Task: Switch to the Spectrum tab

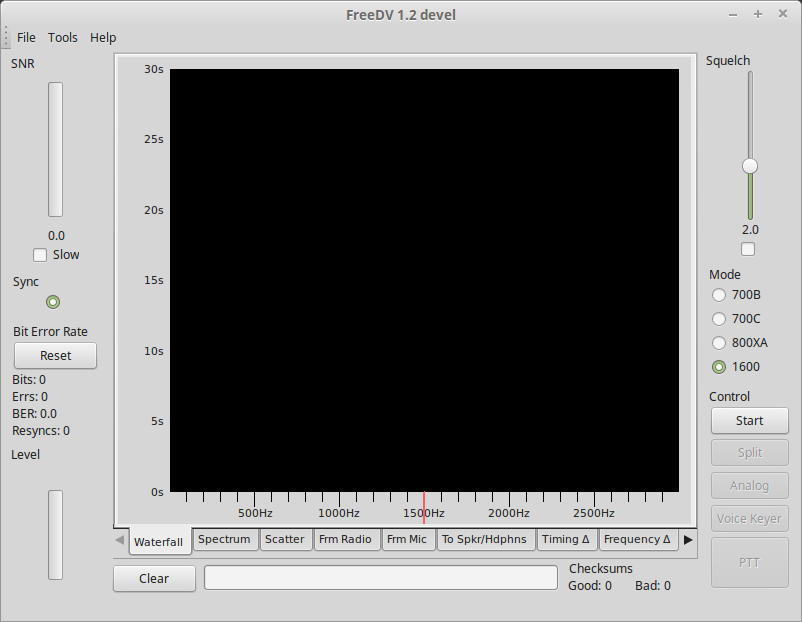Action: point(224,539)
